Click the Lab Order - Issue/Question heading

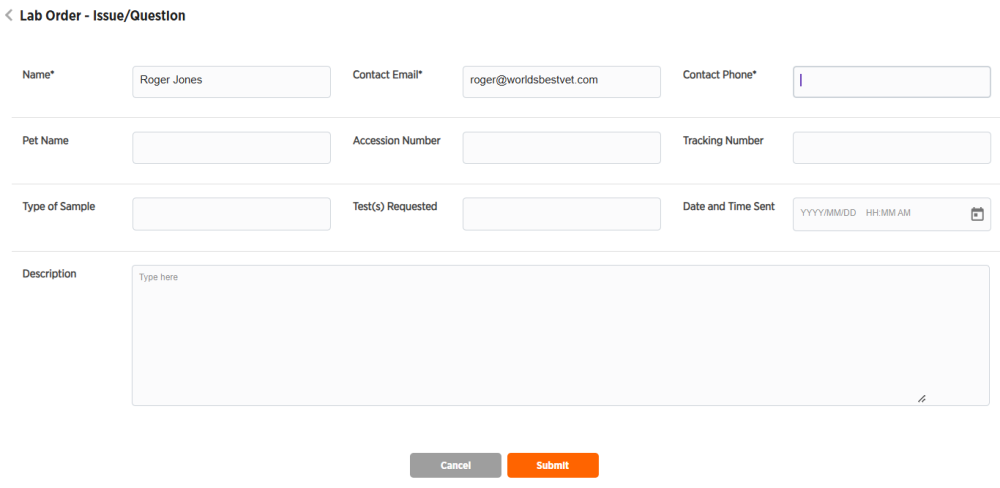point(103,16)
